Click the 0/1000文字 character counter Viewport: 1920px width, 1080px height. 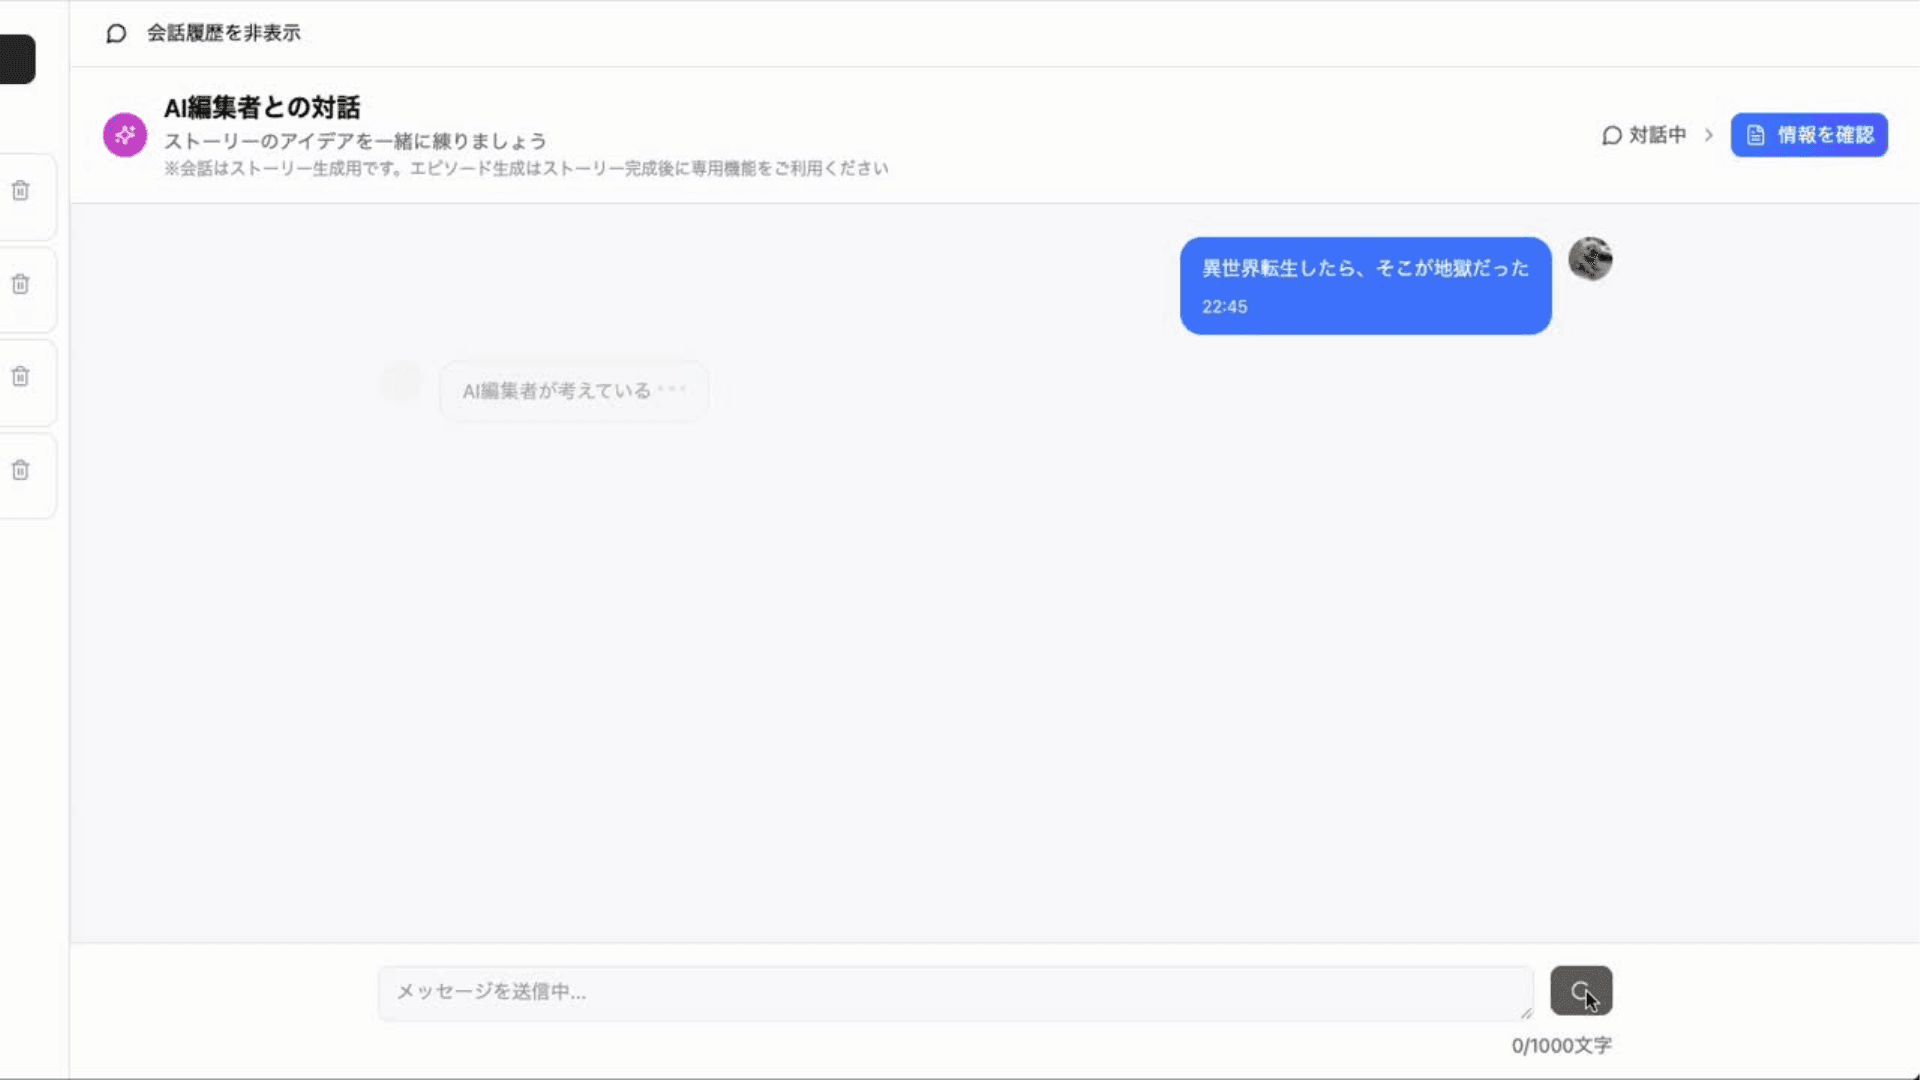tap(1562, 1045)
